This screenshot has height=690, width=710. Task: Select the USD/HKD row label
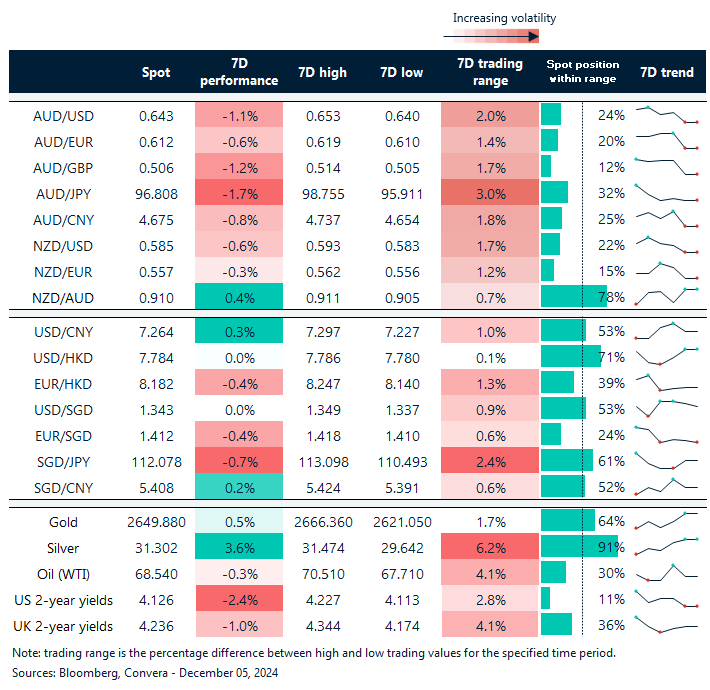coord(63,358)
